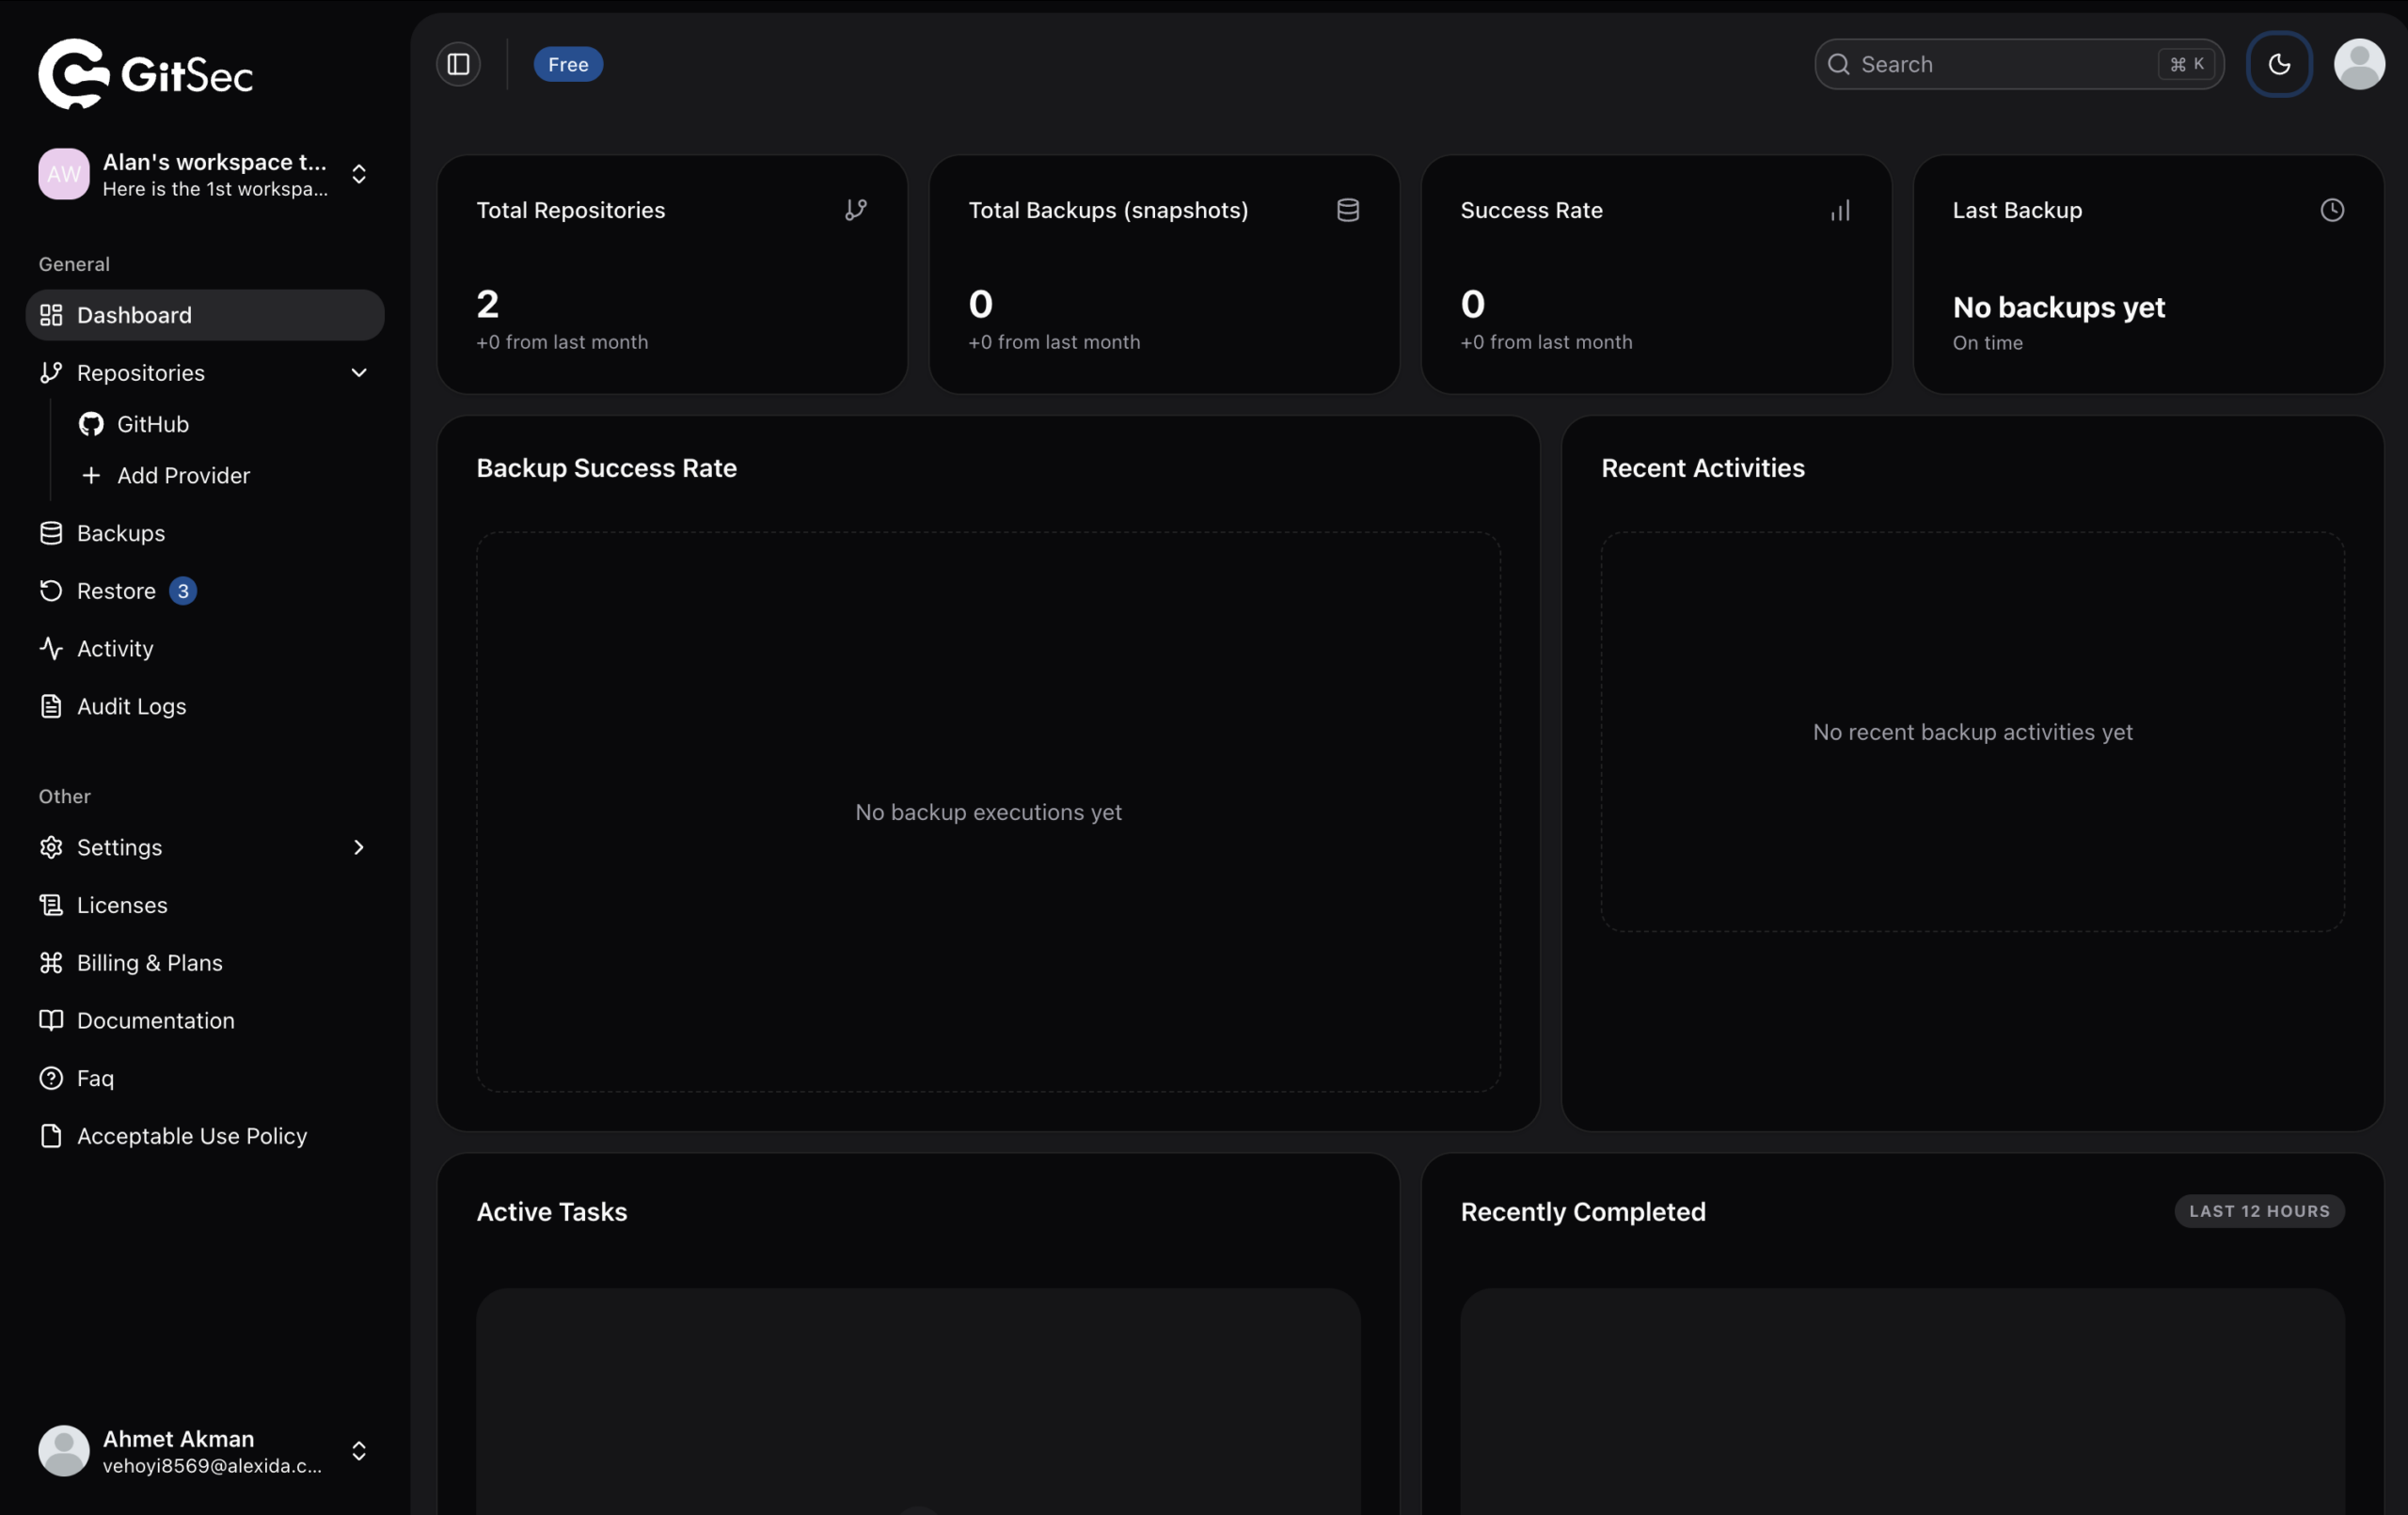Open the user avatar at top right
The width and height of the screenshot is (2408, 1515).
point(2359,64)
